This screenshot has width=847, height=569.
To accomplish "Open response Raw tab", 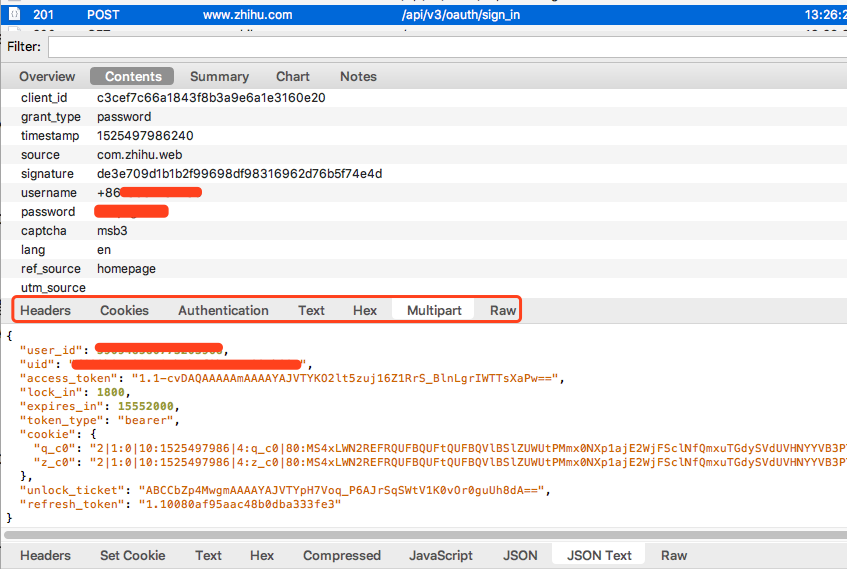I will 674,555.
